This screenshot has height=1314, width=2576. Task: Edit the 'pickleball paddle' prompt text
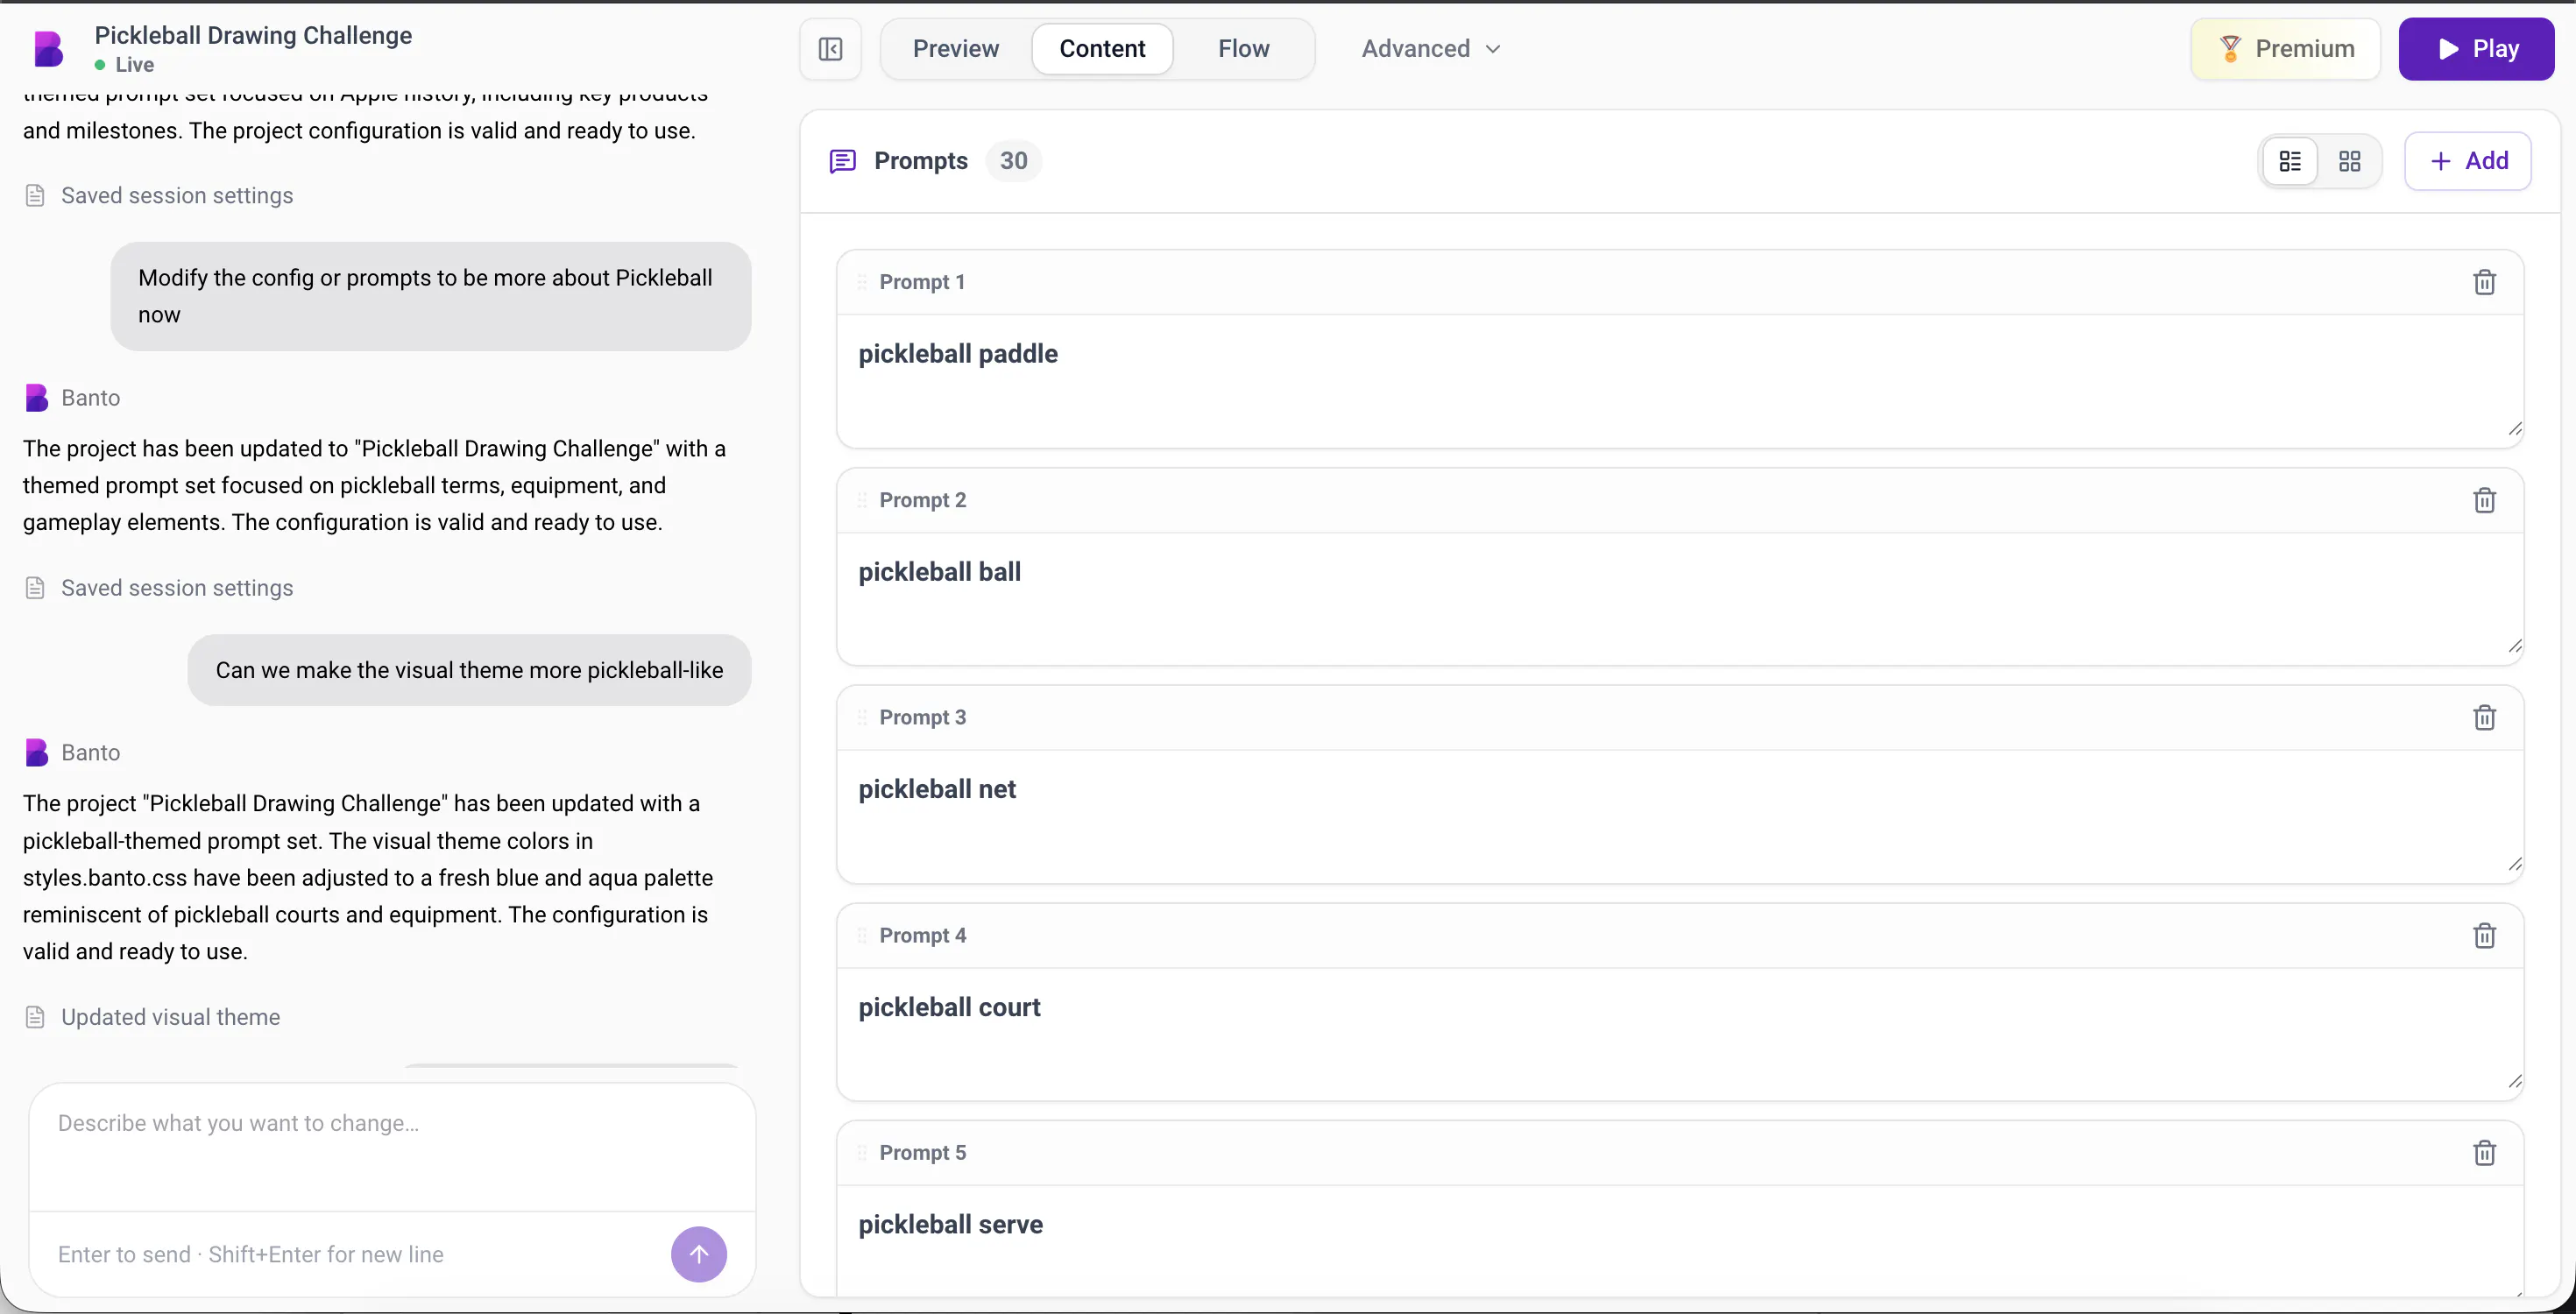(1679, 380)
